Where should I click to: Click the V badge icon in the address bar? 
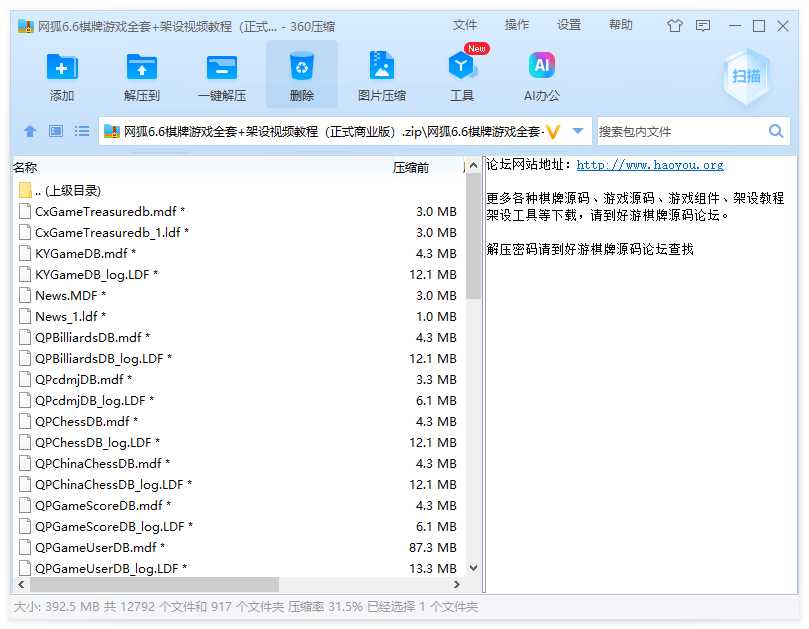(x=553, y=132)
